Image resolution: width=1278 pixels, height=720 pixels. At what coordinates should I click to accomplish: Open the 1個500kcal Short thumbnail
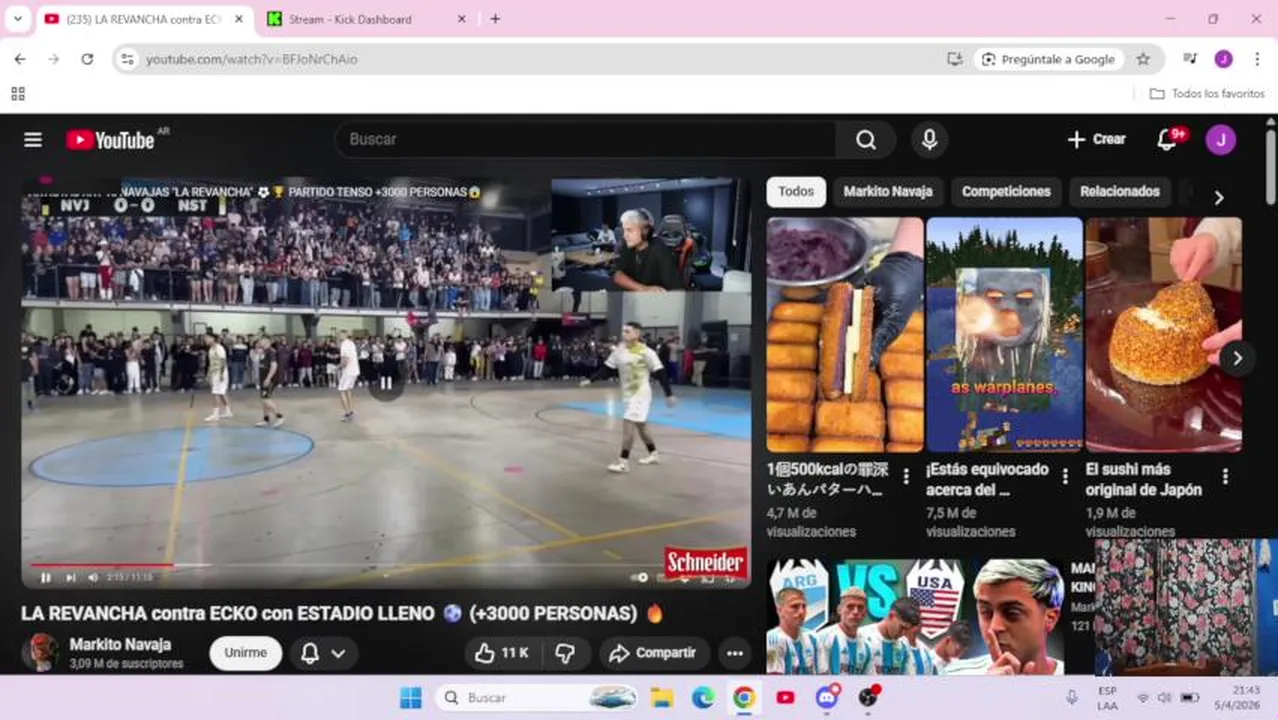click(845, 335)
